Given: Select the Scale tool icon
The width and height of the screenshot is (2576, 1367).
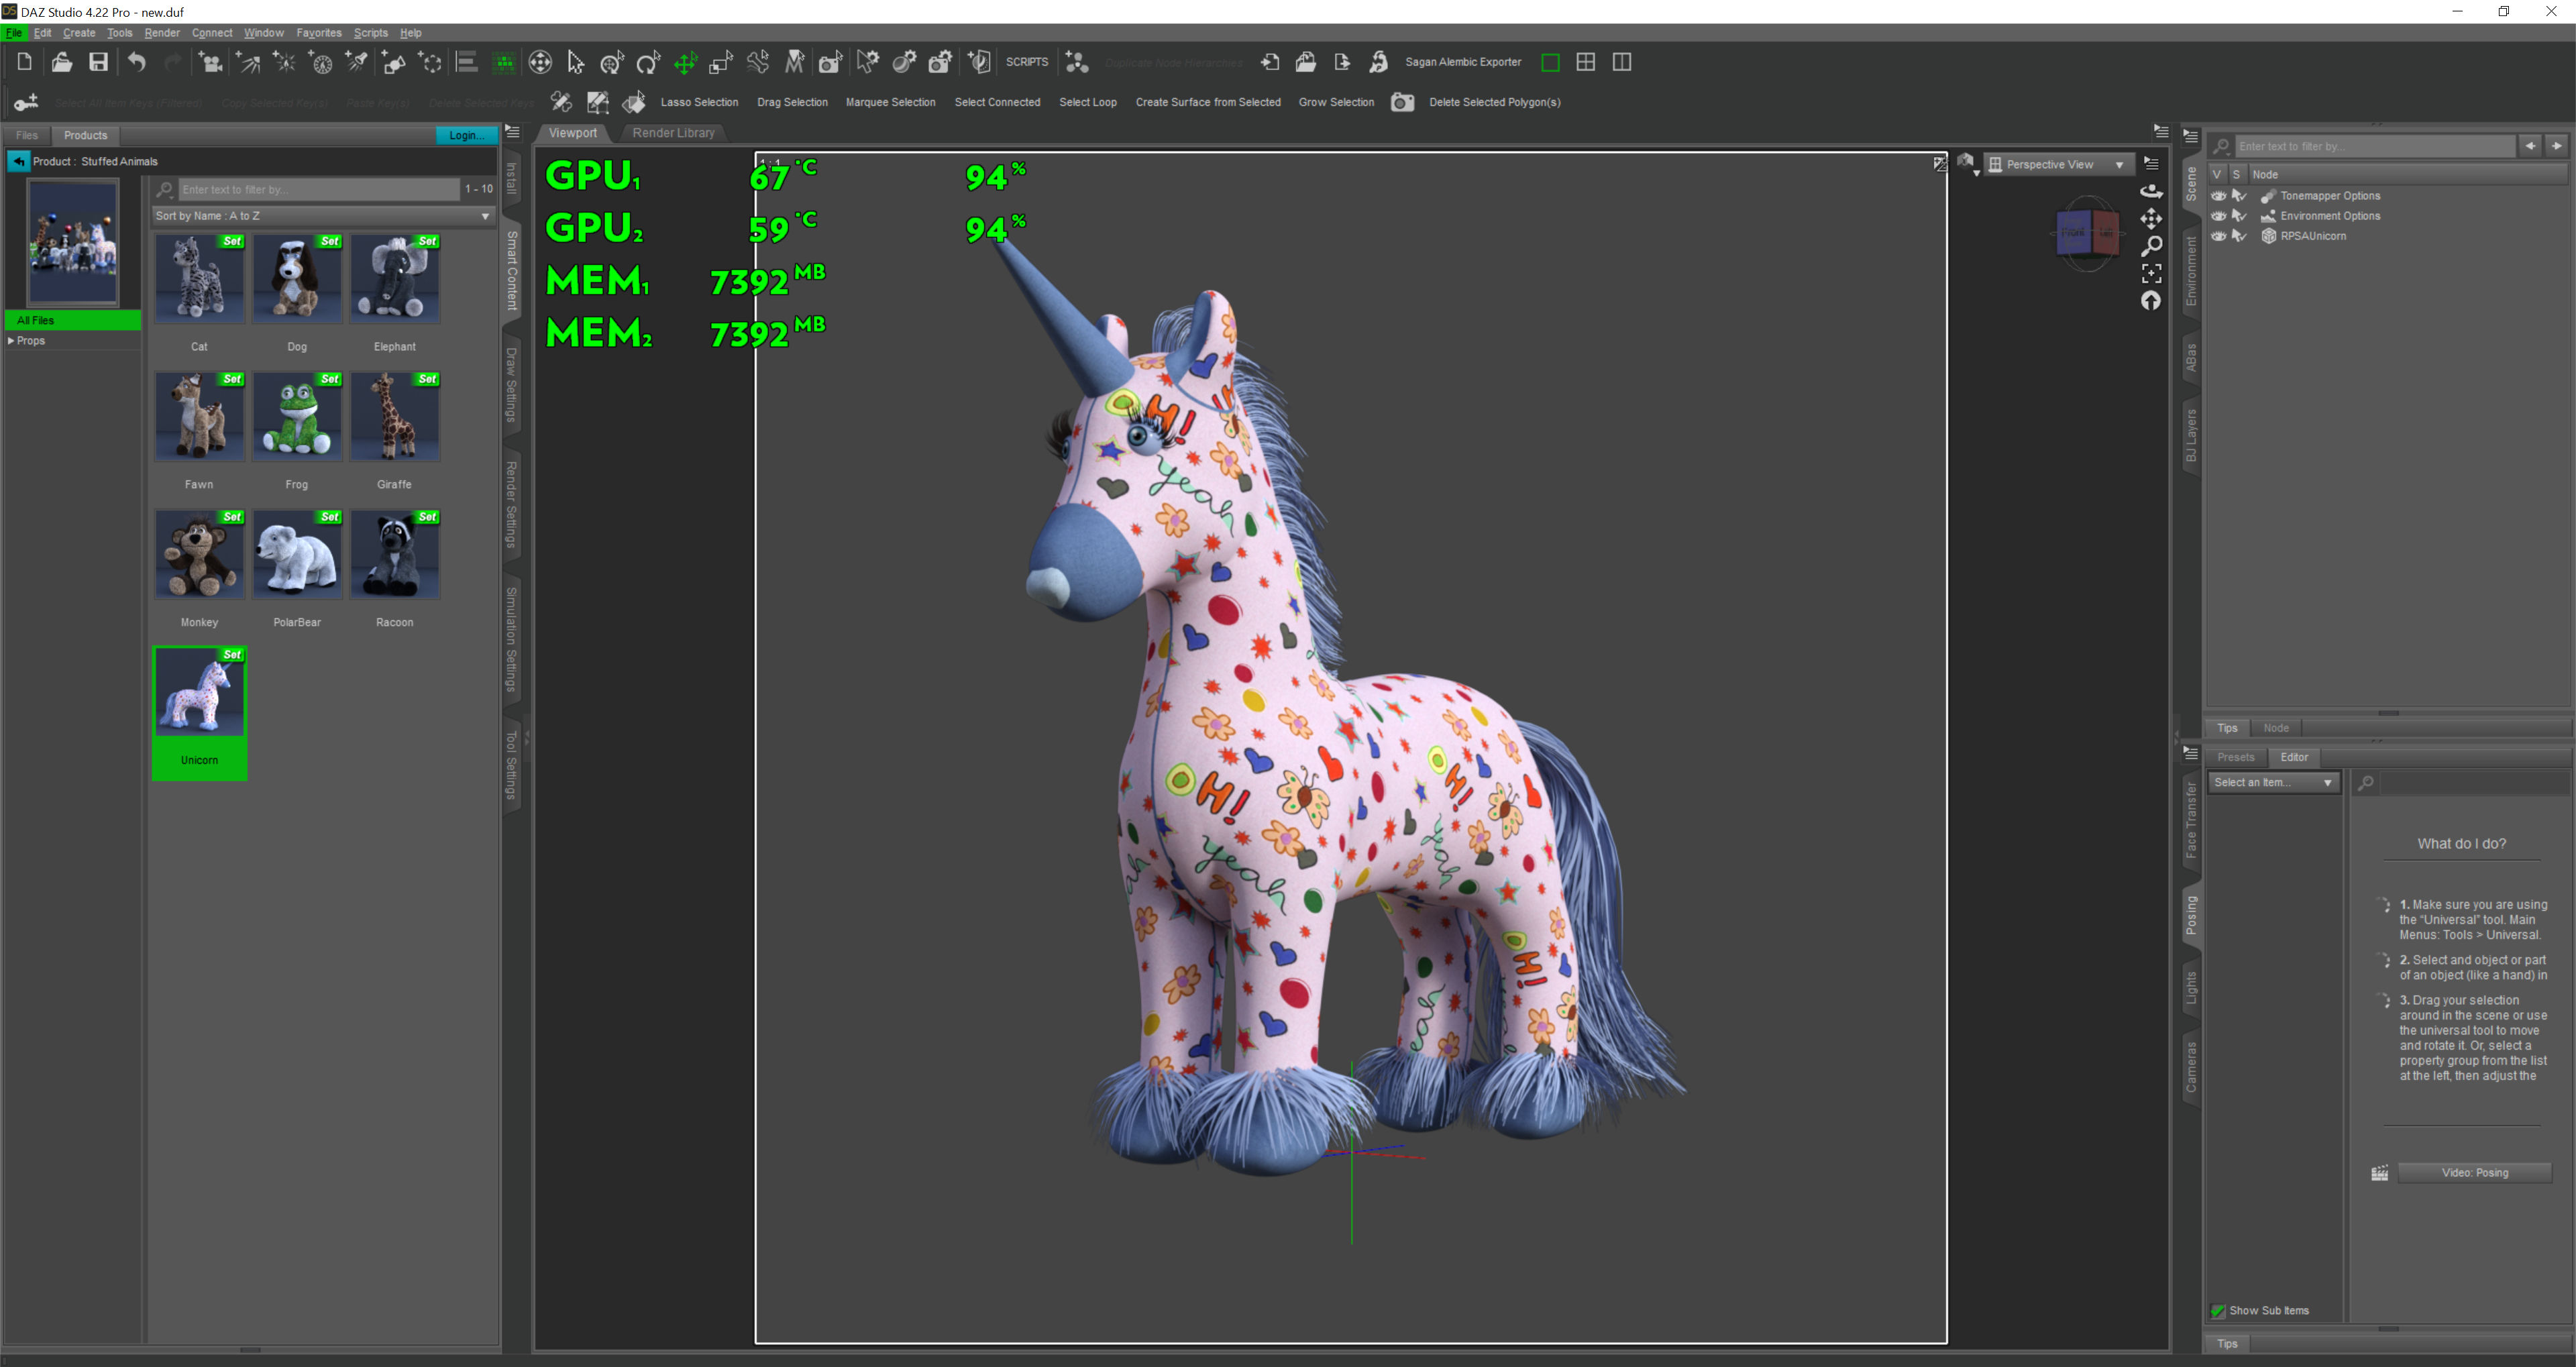Looking at the screenshot, I should [x=721, y=63].
